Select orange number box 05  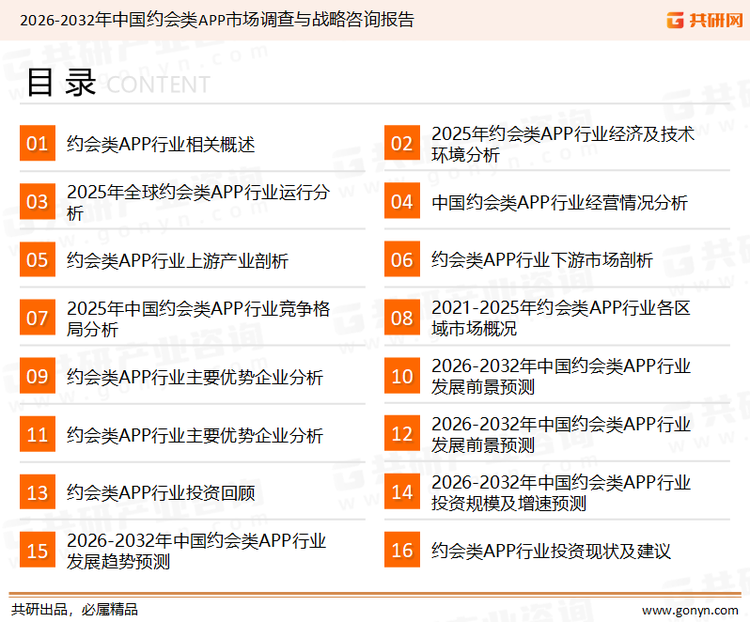[37, 259]
